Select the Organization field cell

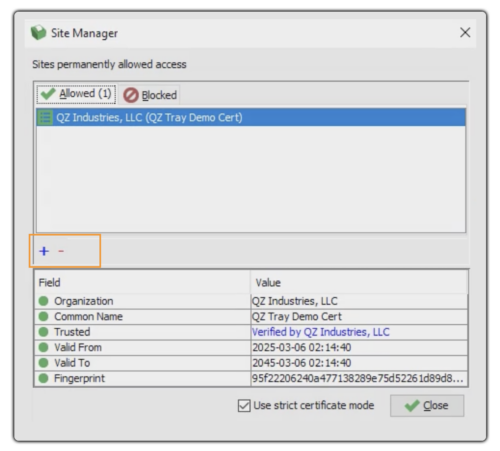(x=142, y=301)
